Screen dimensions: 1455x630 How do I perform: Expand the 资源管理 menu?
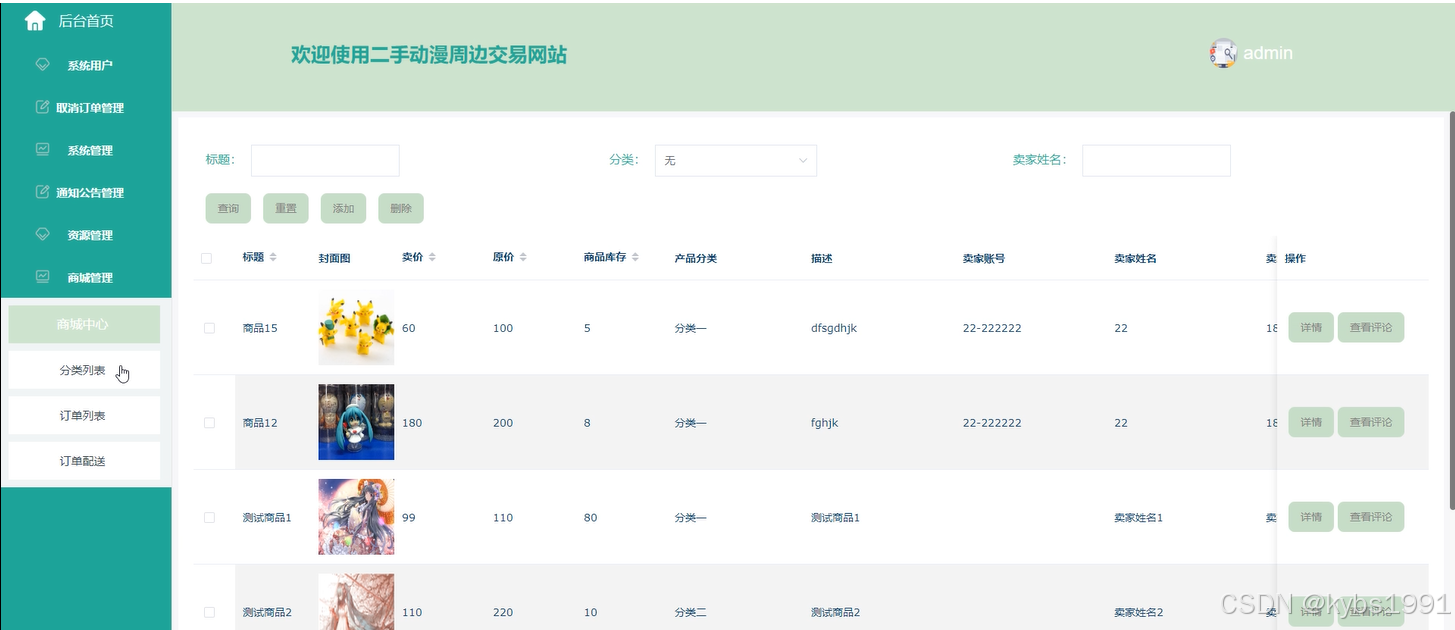pyautogui.click(x=86, y=235)
